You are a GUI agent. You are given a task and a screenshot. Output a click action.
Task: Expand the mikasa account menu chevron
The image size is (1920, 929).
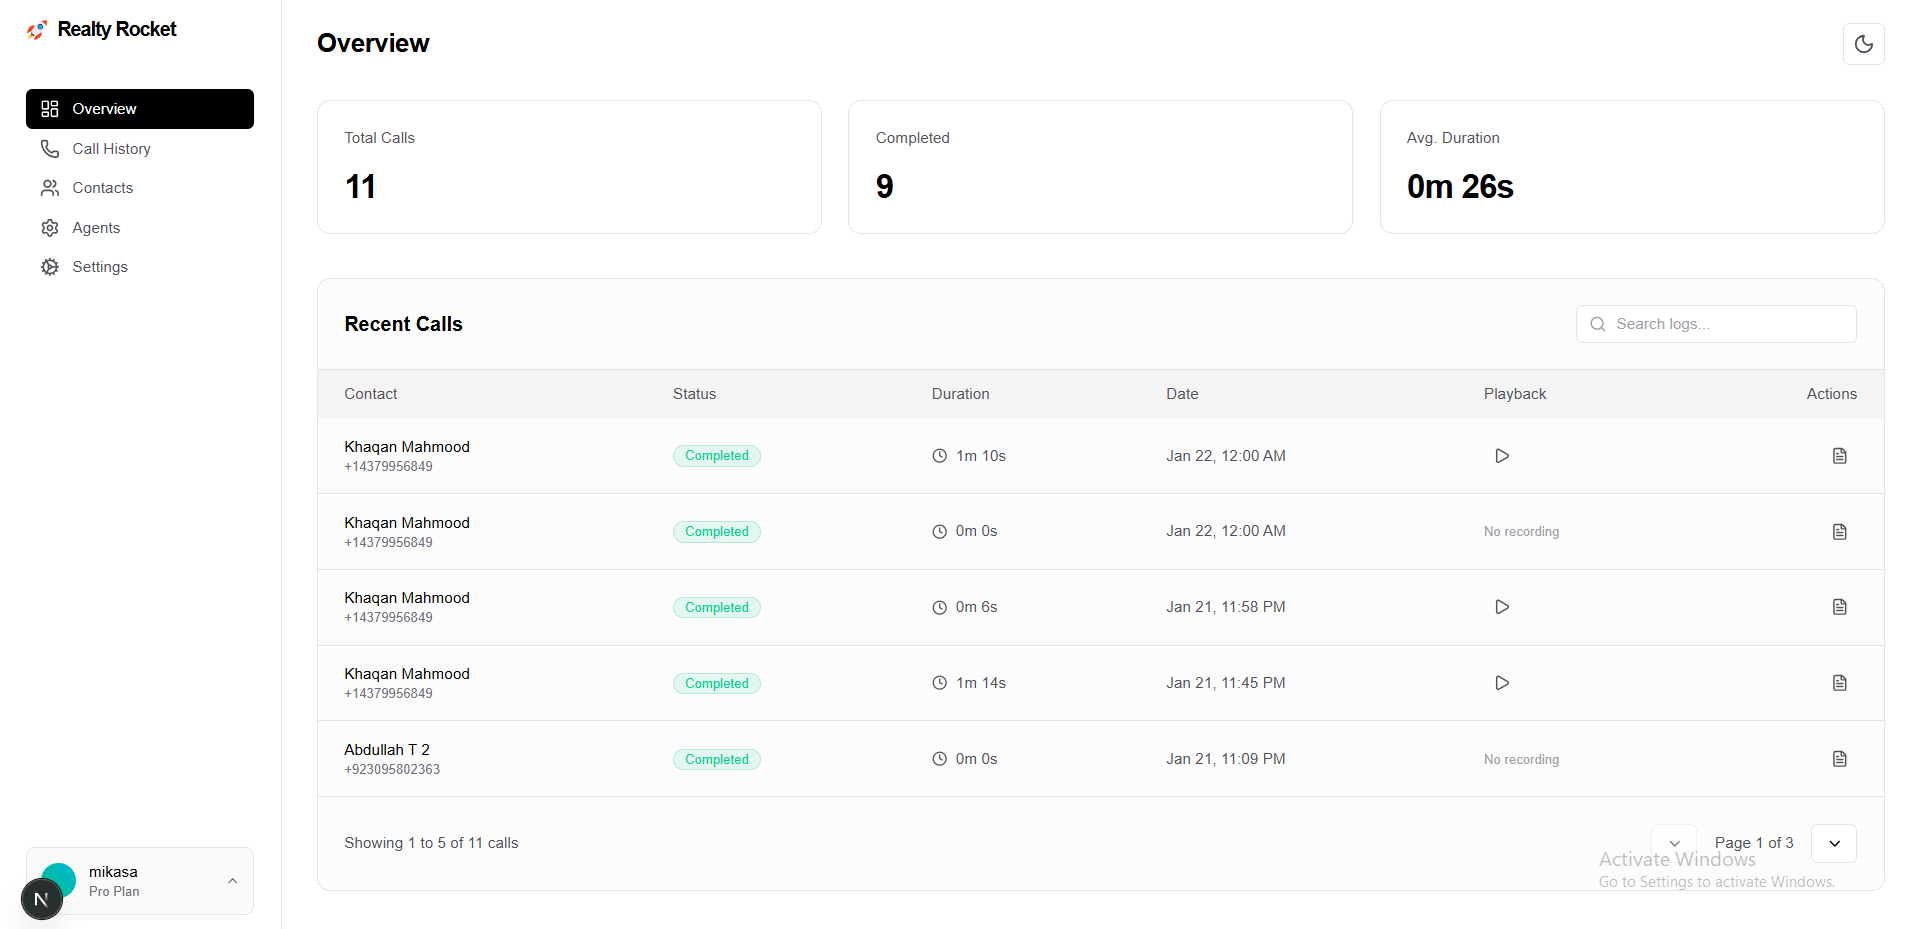(x=232, y=881)
